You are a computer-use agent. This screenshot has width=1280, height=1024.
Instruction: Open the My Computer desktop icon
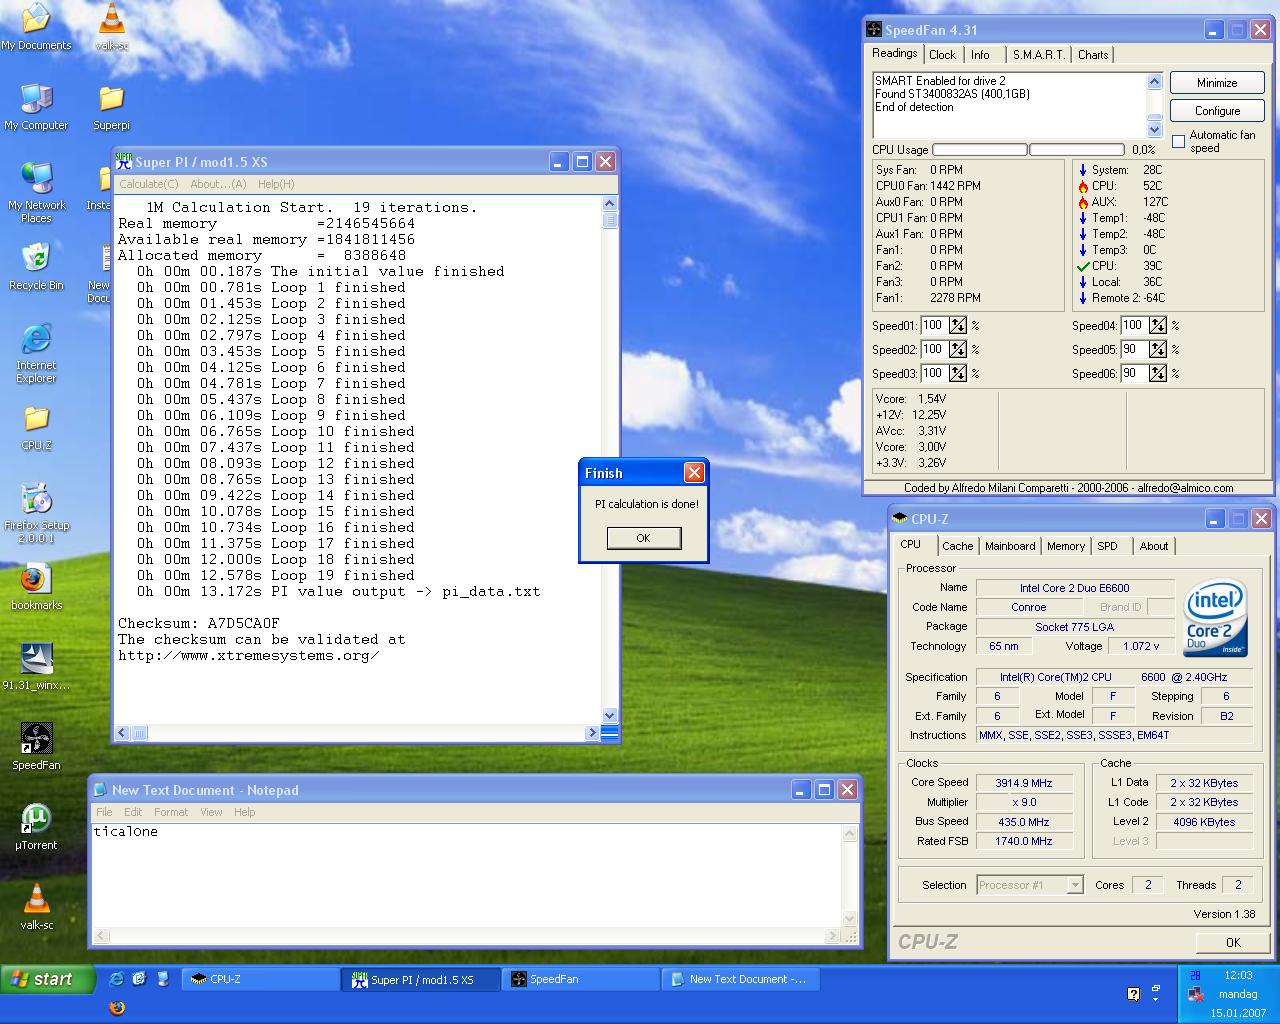(x=36, y=107)
